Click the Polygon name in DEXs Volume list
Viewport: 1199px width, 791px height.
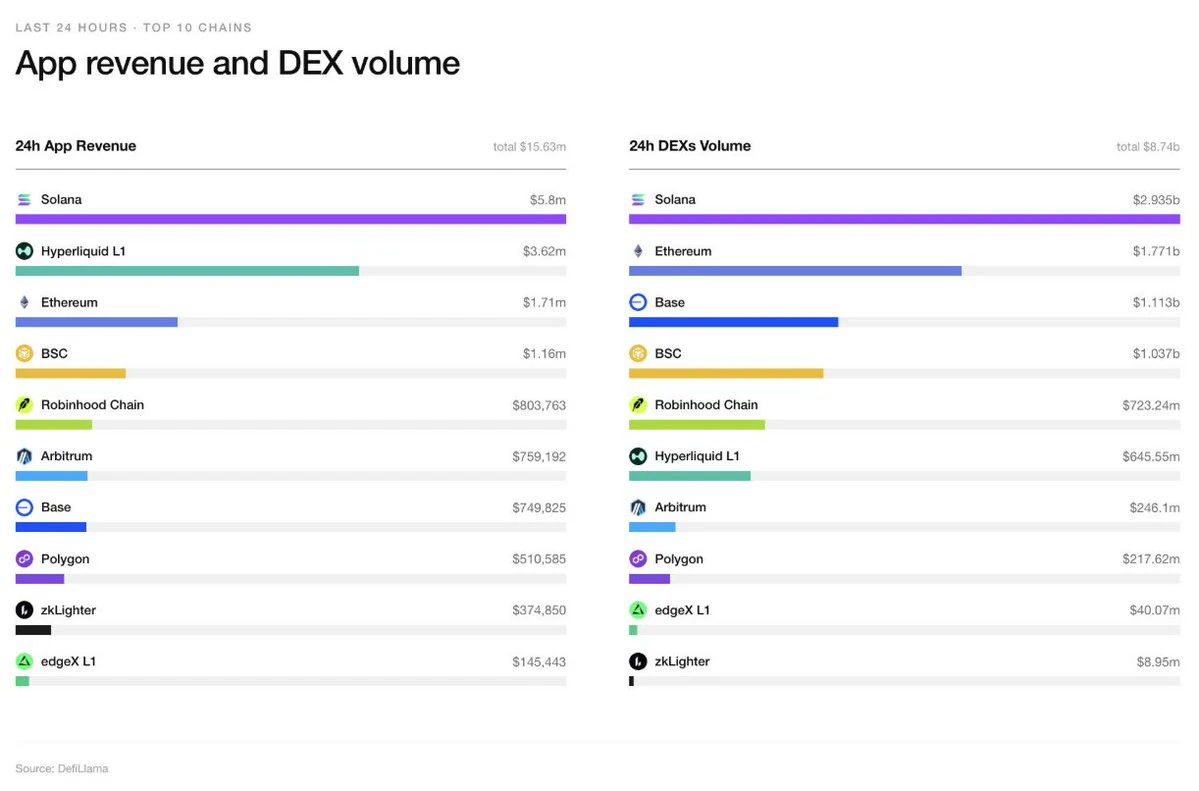[679, 559]
